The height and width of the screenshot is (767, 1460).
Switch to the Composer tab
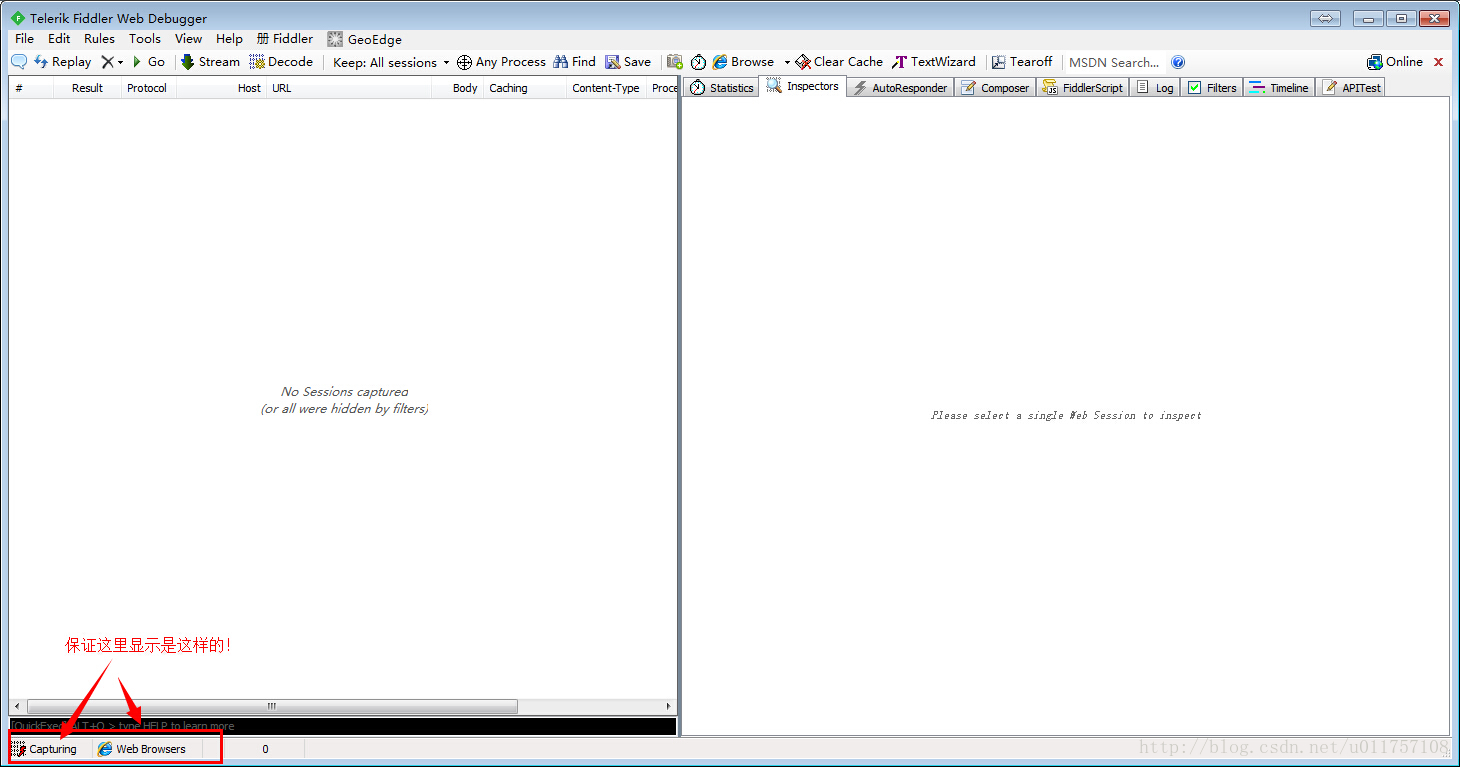(994, 88)
